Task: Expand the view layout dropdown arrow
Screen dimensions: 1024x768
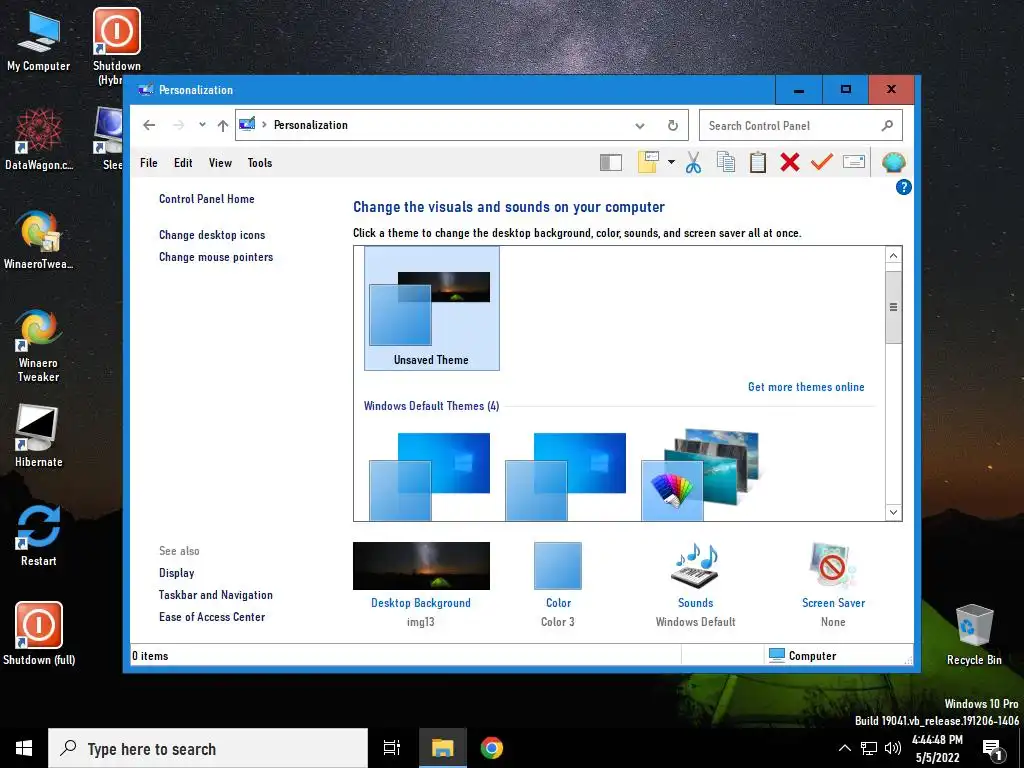Action: [x=671, y=162]
